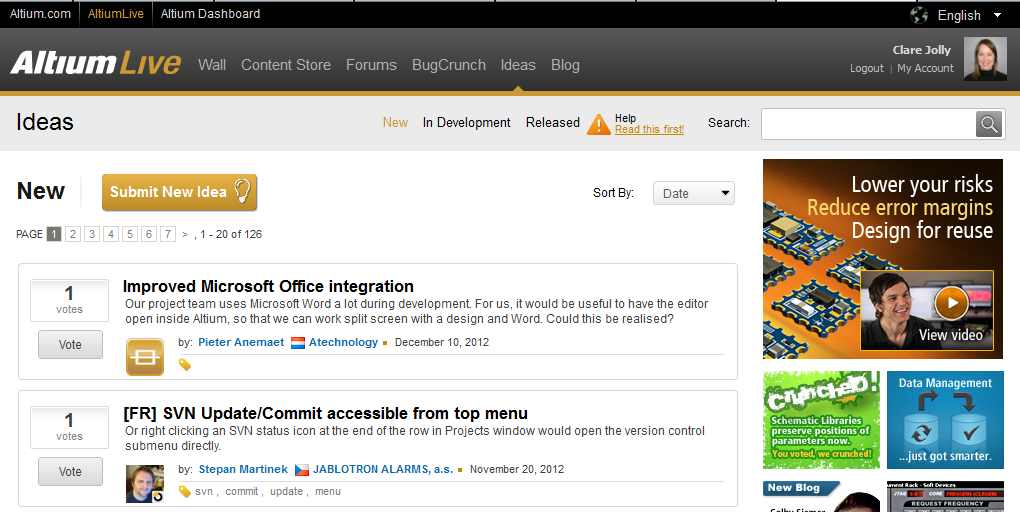Click the Czech flag icon beside JABLOTRON
1020x512 pixels.
click(302, 469)
